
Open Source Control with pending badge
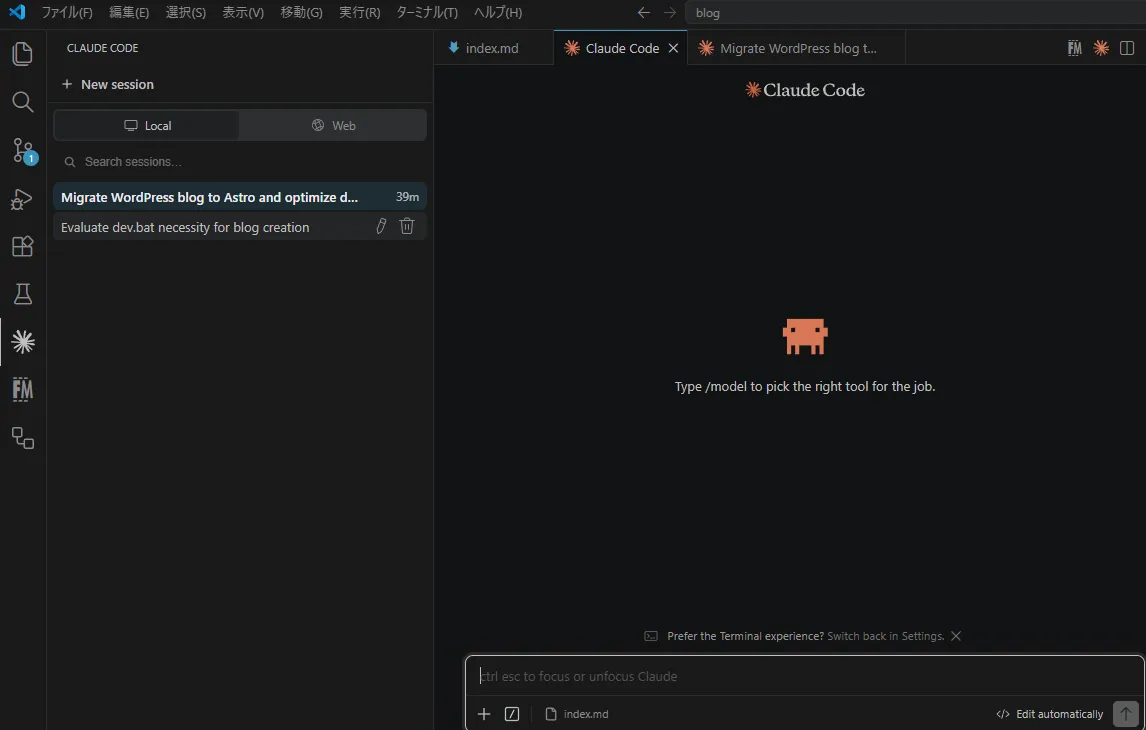tap(22, 150)
